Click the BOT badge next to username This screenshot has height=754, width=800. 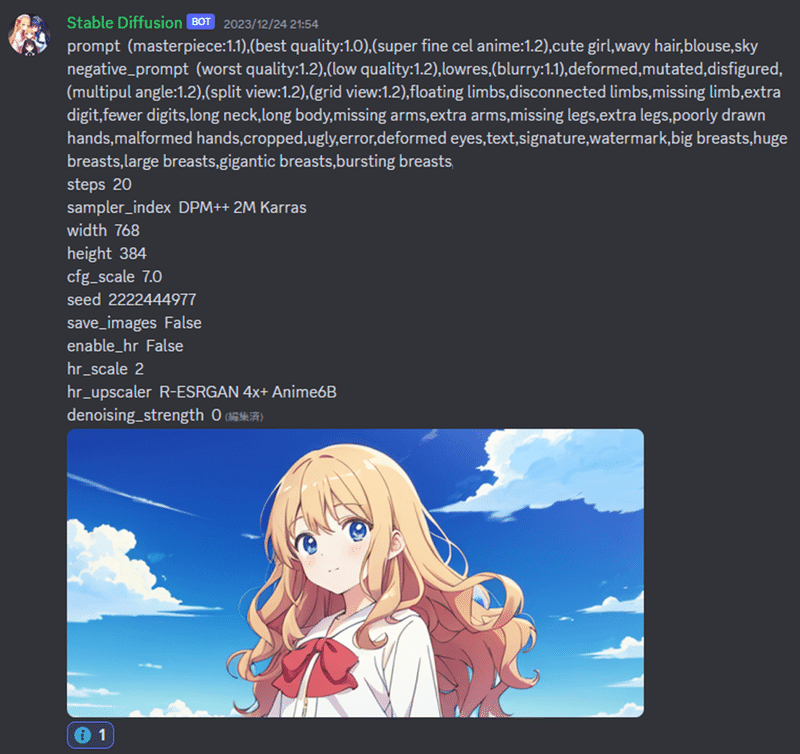coord(201,22)
